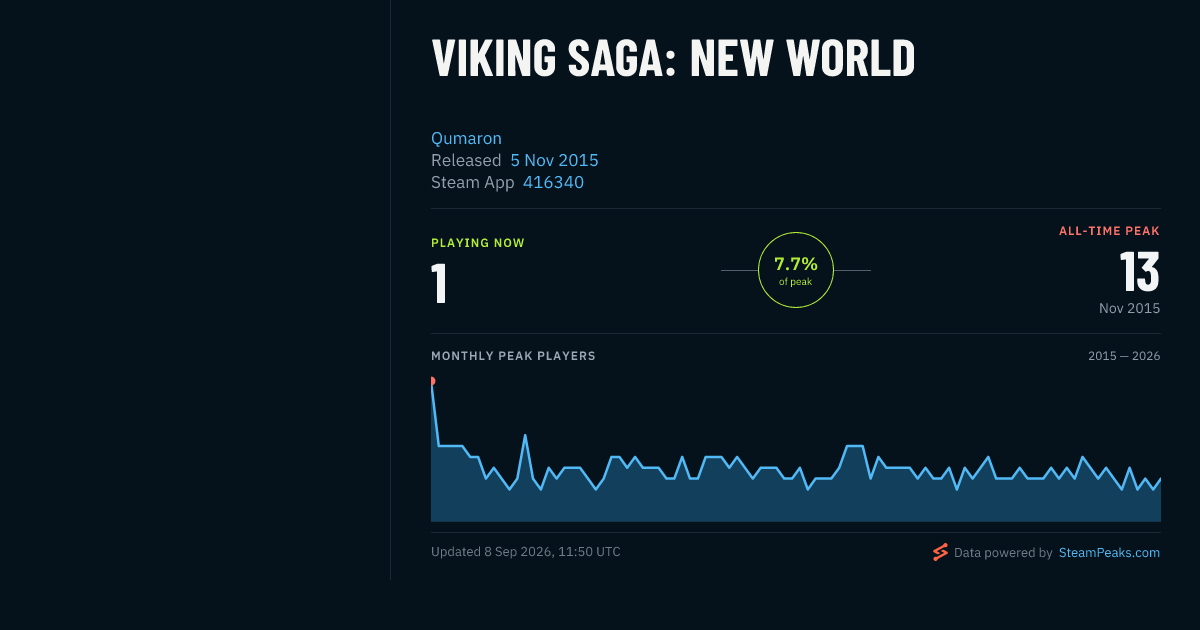Click the all-time peak value 13
The image size is (1200, 630).
1139,271
